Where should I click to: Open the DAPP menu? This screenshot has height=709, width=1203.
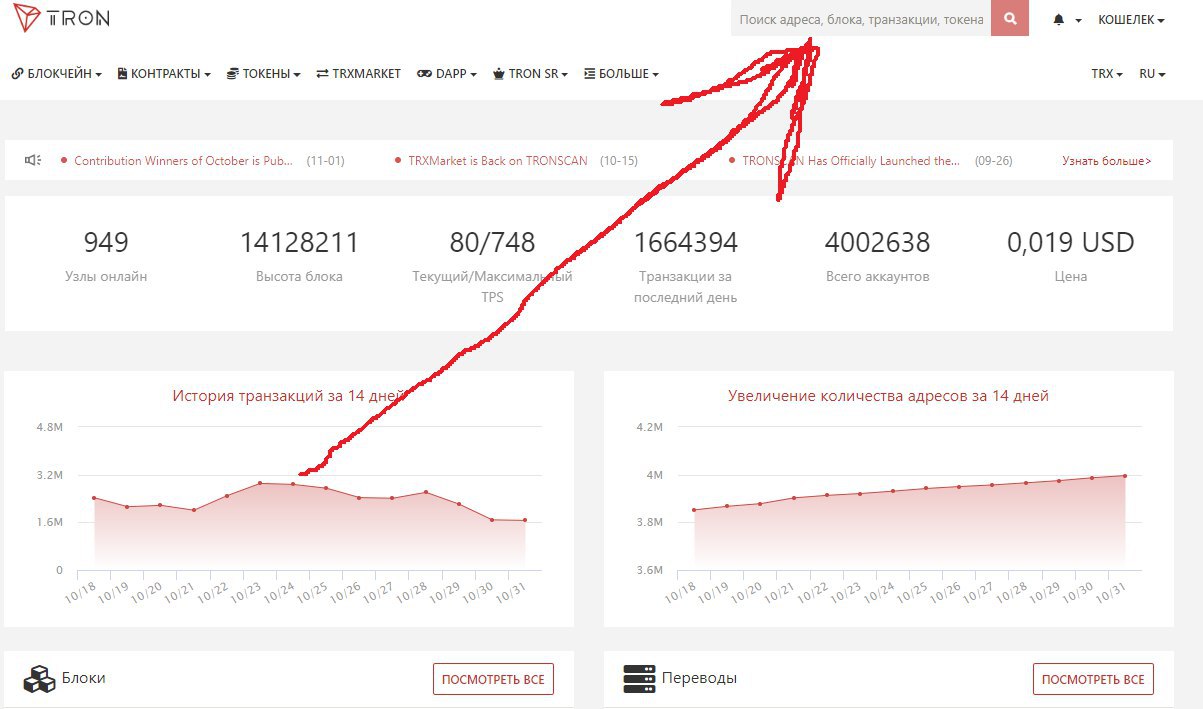point(447,74)
